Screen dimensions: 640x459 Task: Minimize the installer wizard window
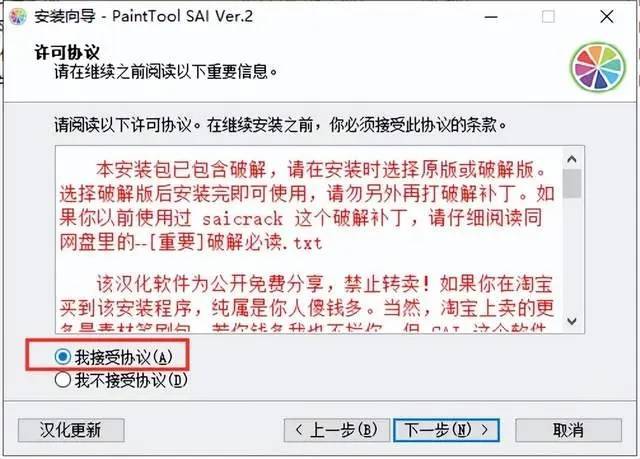[491, 17]
